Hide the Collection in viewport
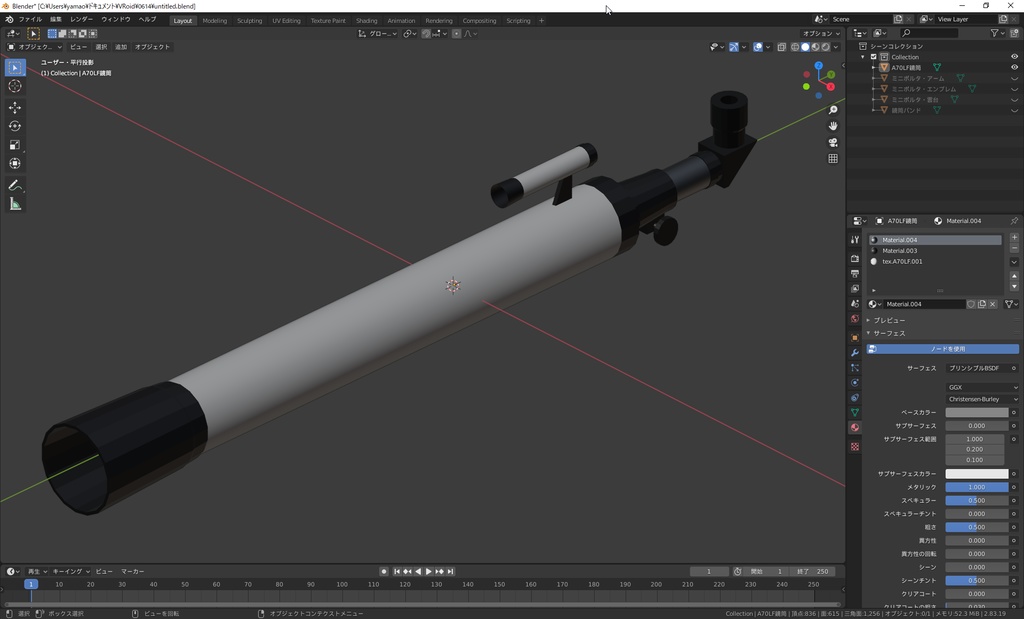Screen dimensions: 1024x619 pos(1014,57)
